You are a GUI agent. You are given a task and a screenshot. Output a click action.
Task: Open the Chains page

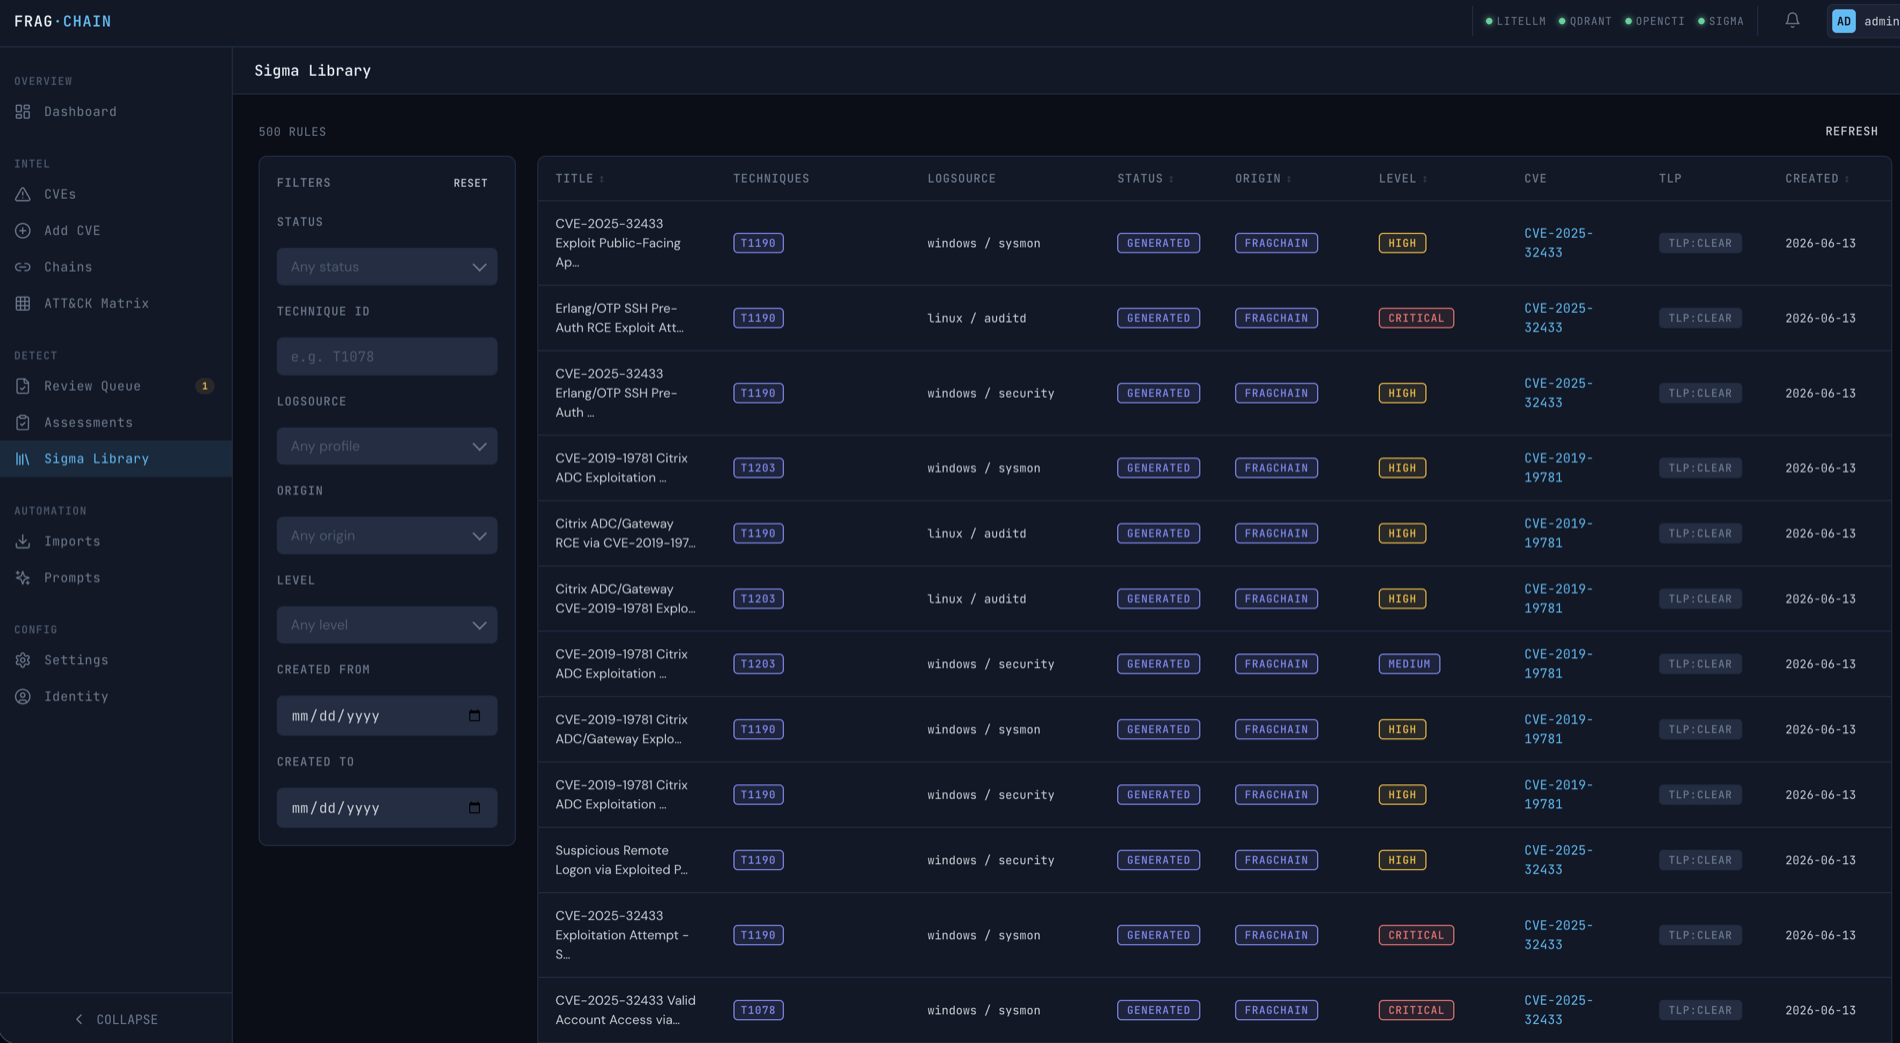(x=116, y=267)
